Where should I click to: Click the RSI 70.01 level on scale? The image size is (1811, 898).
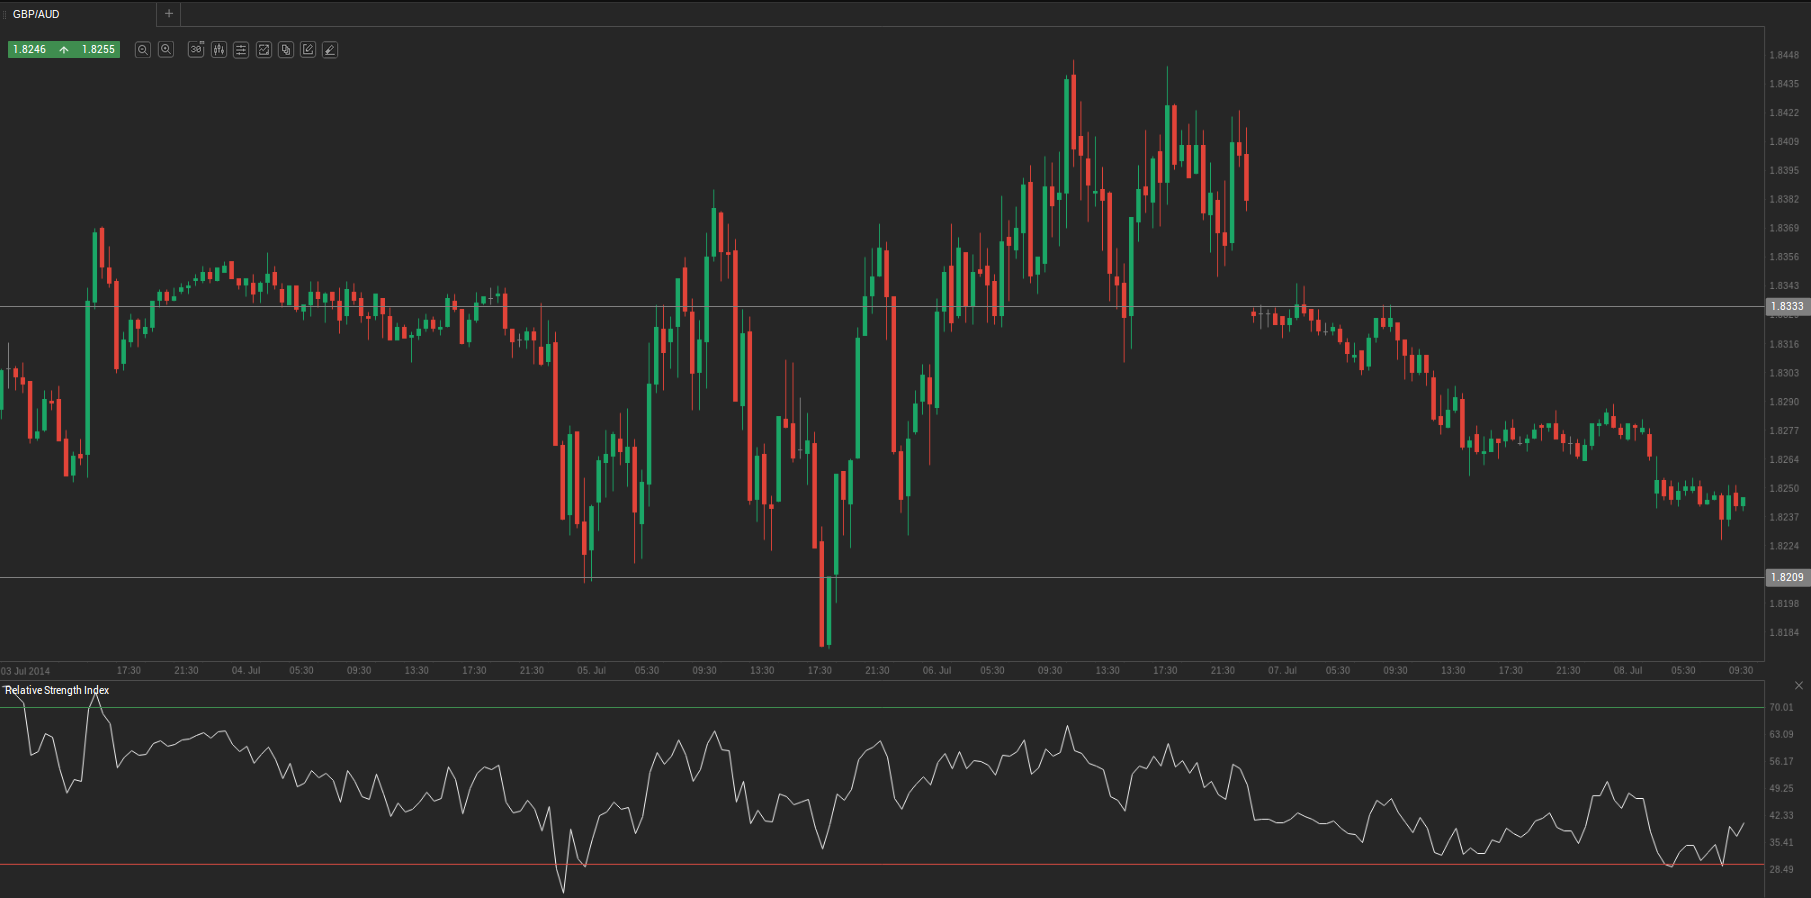tap(1781, 707)
